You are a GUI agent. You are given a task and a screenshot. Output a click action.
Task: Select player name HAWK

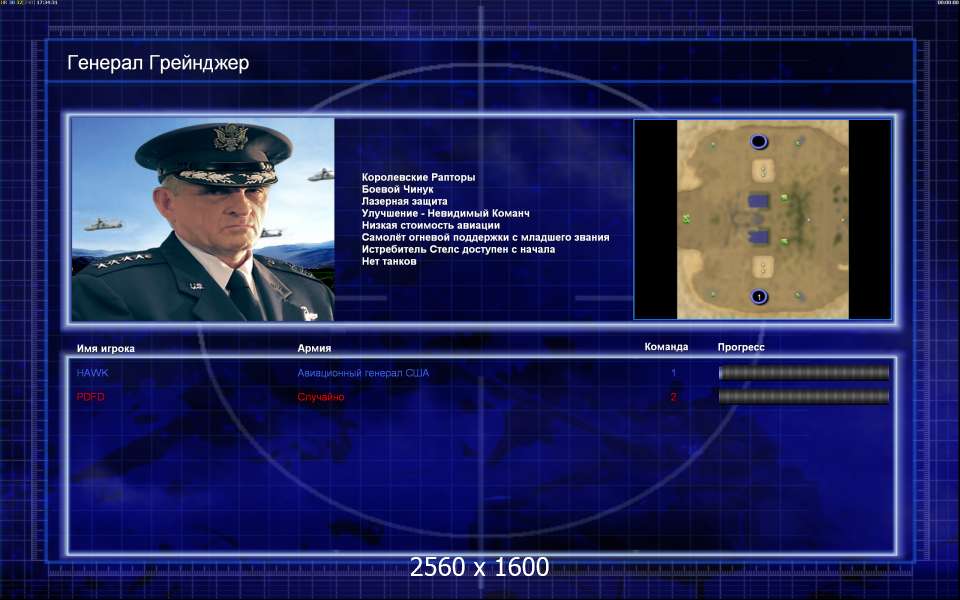pos(92,373)
